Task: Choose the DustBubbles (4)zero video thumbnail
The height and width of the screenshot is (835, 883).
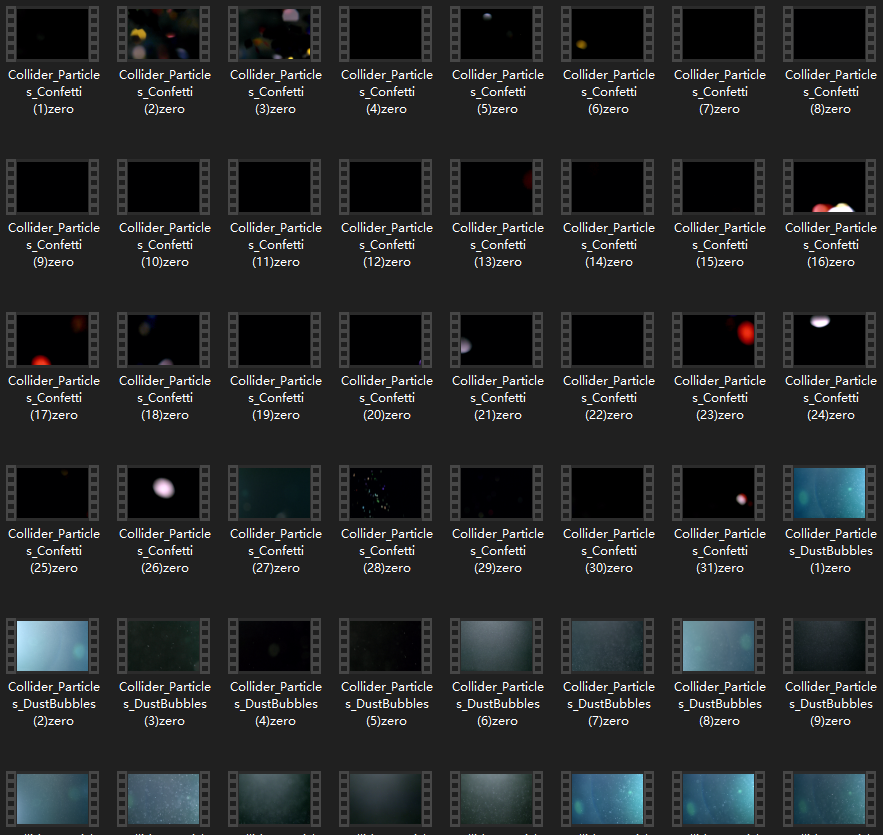Action: tap(275, 646)
